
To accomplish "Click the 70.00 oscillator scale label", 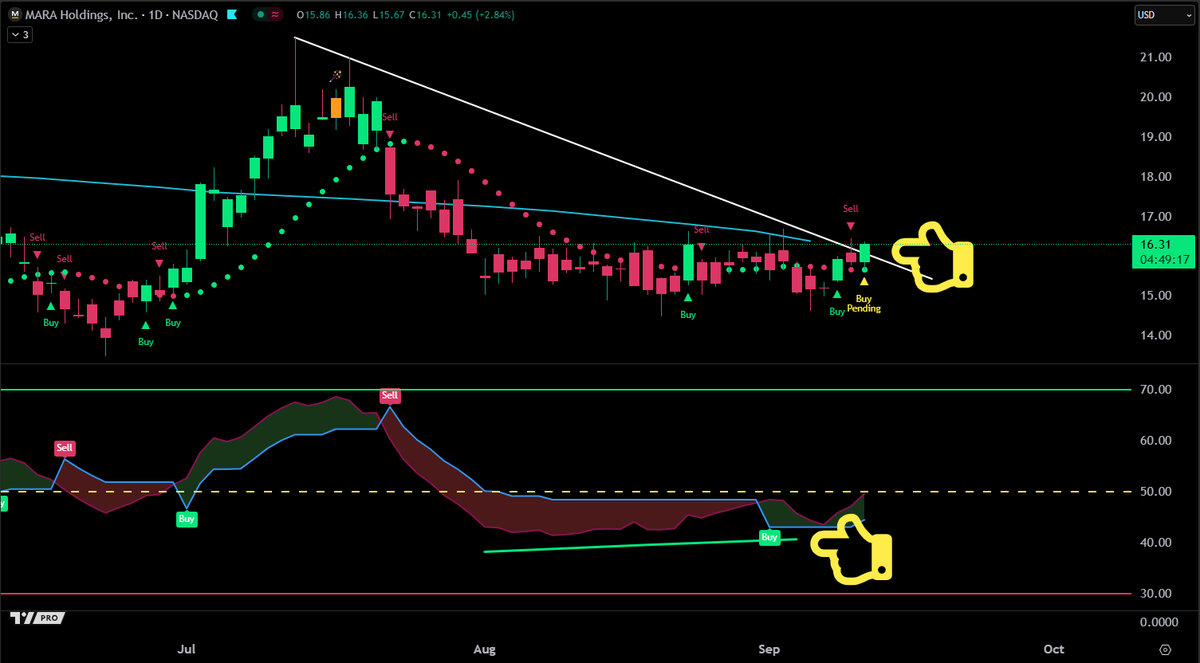I will (x=1157, y=390).
